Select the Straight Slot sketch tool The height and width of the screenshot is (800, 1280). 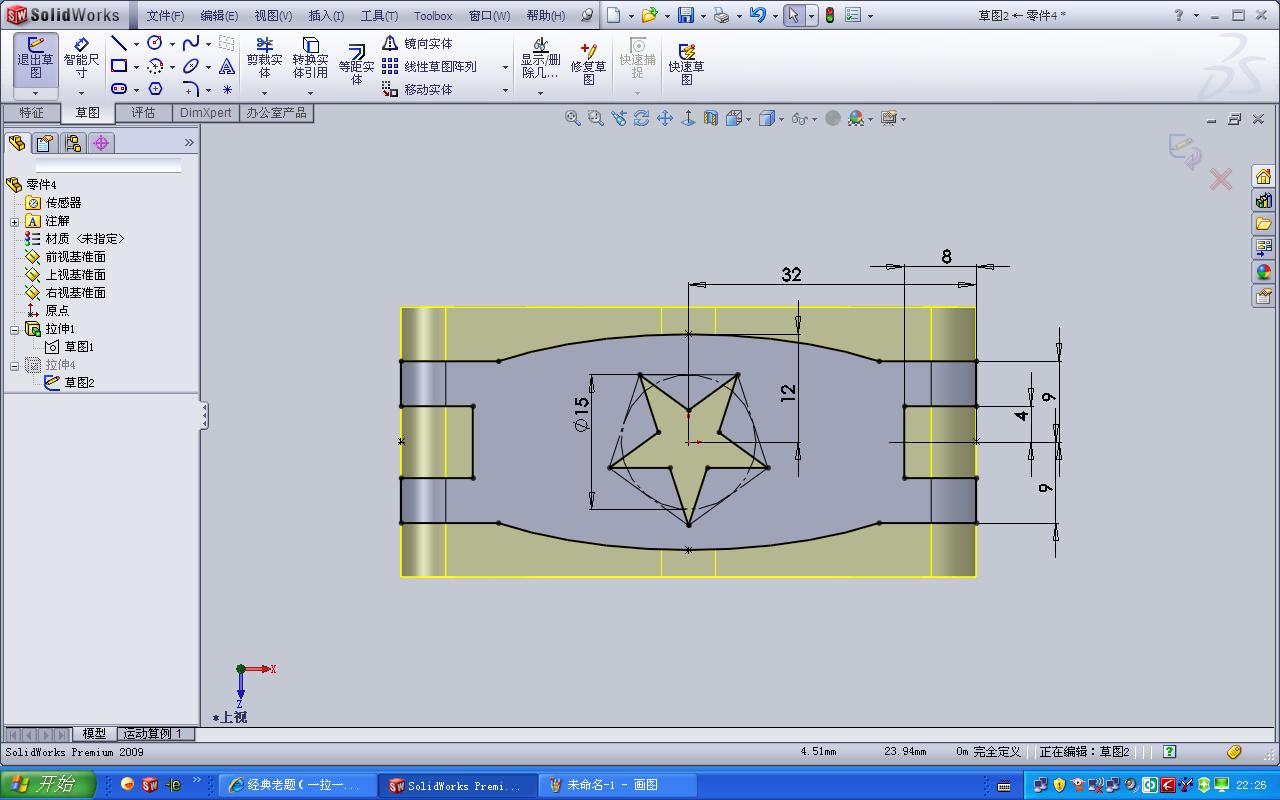coord(119,89)
